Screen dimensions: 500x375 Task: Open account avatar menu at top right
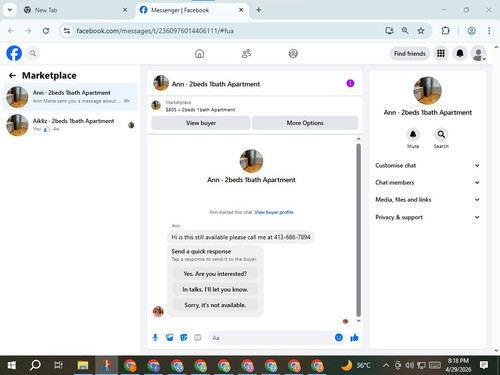479,53
